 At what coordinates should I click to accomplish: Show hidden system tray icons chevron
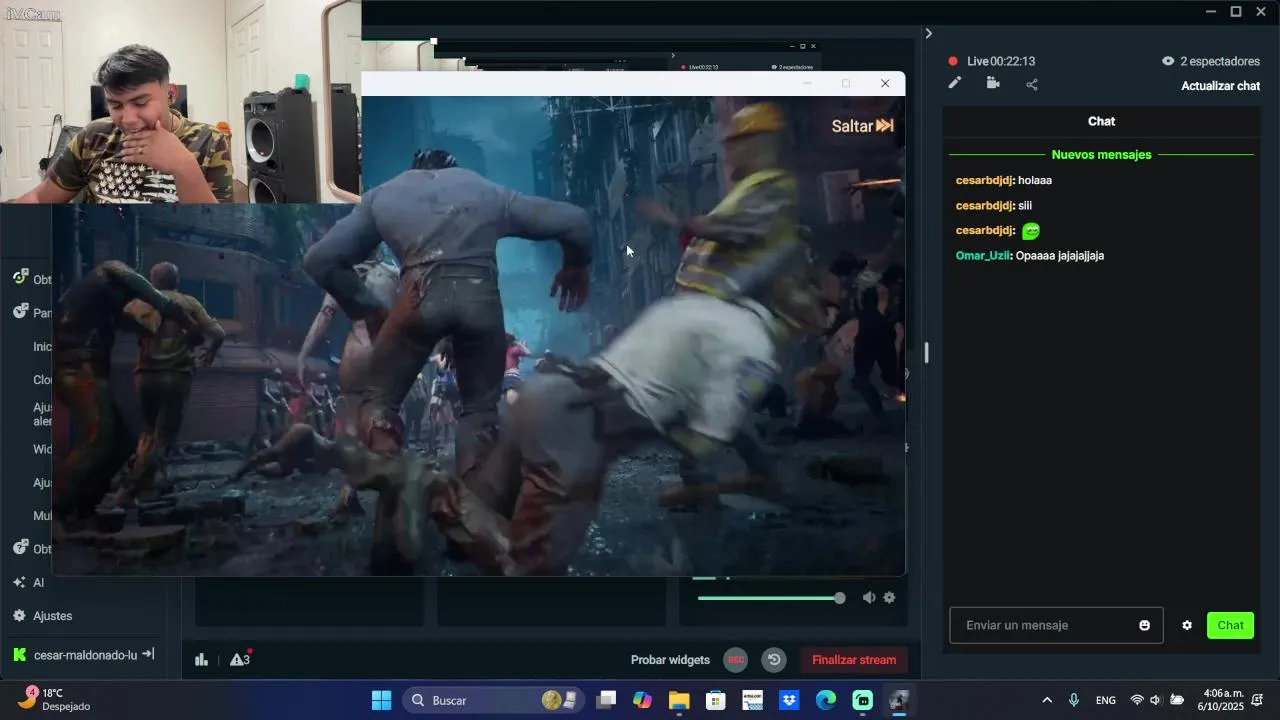point(1047,700)
